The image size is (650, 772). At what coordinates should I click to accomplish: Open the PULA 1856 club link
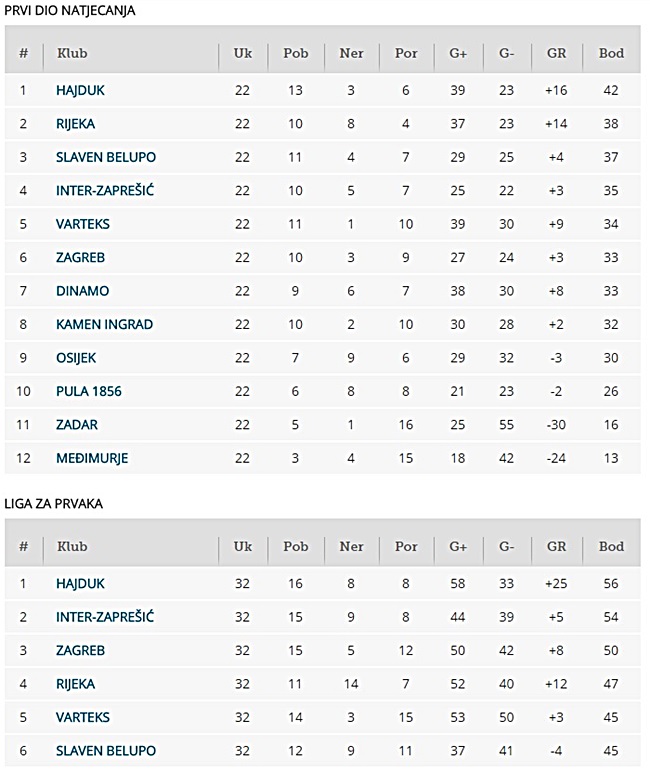[x=89, y=391]
